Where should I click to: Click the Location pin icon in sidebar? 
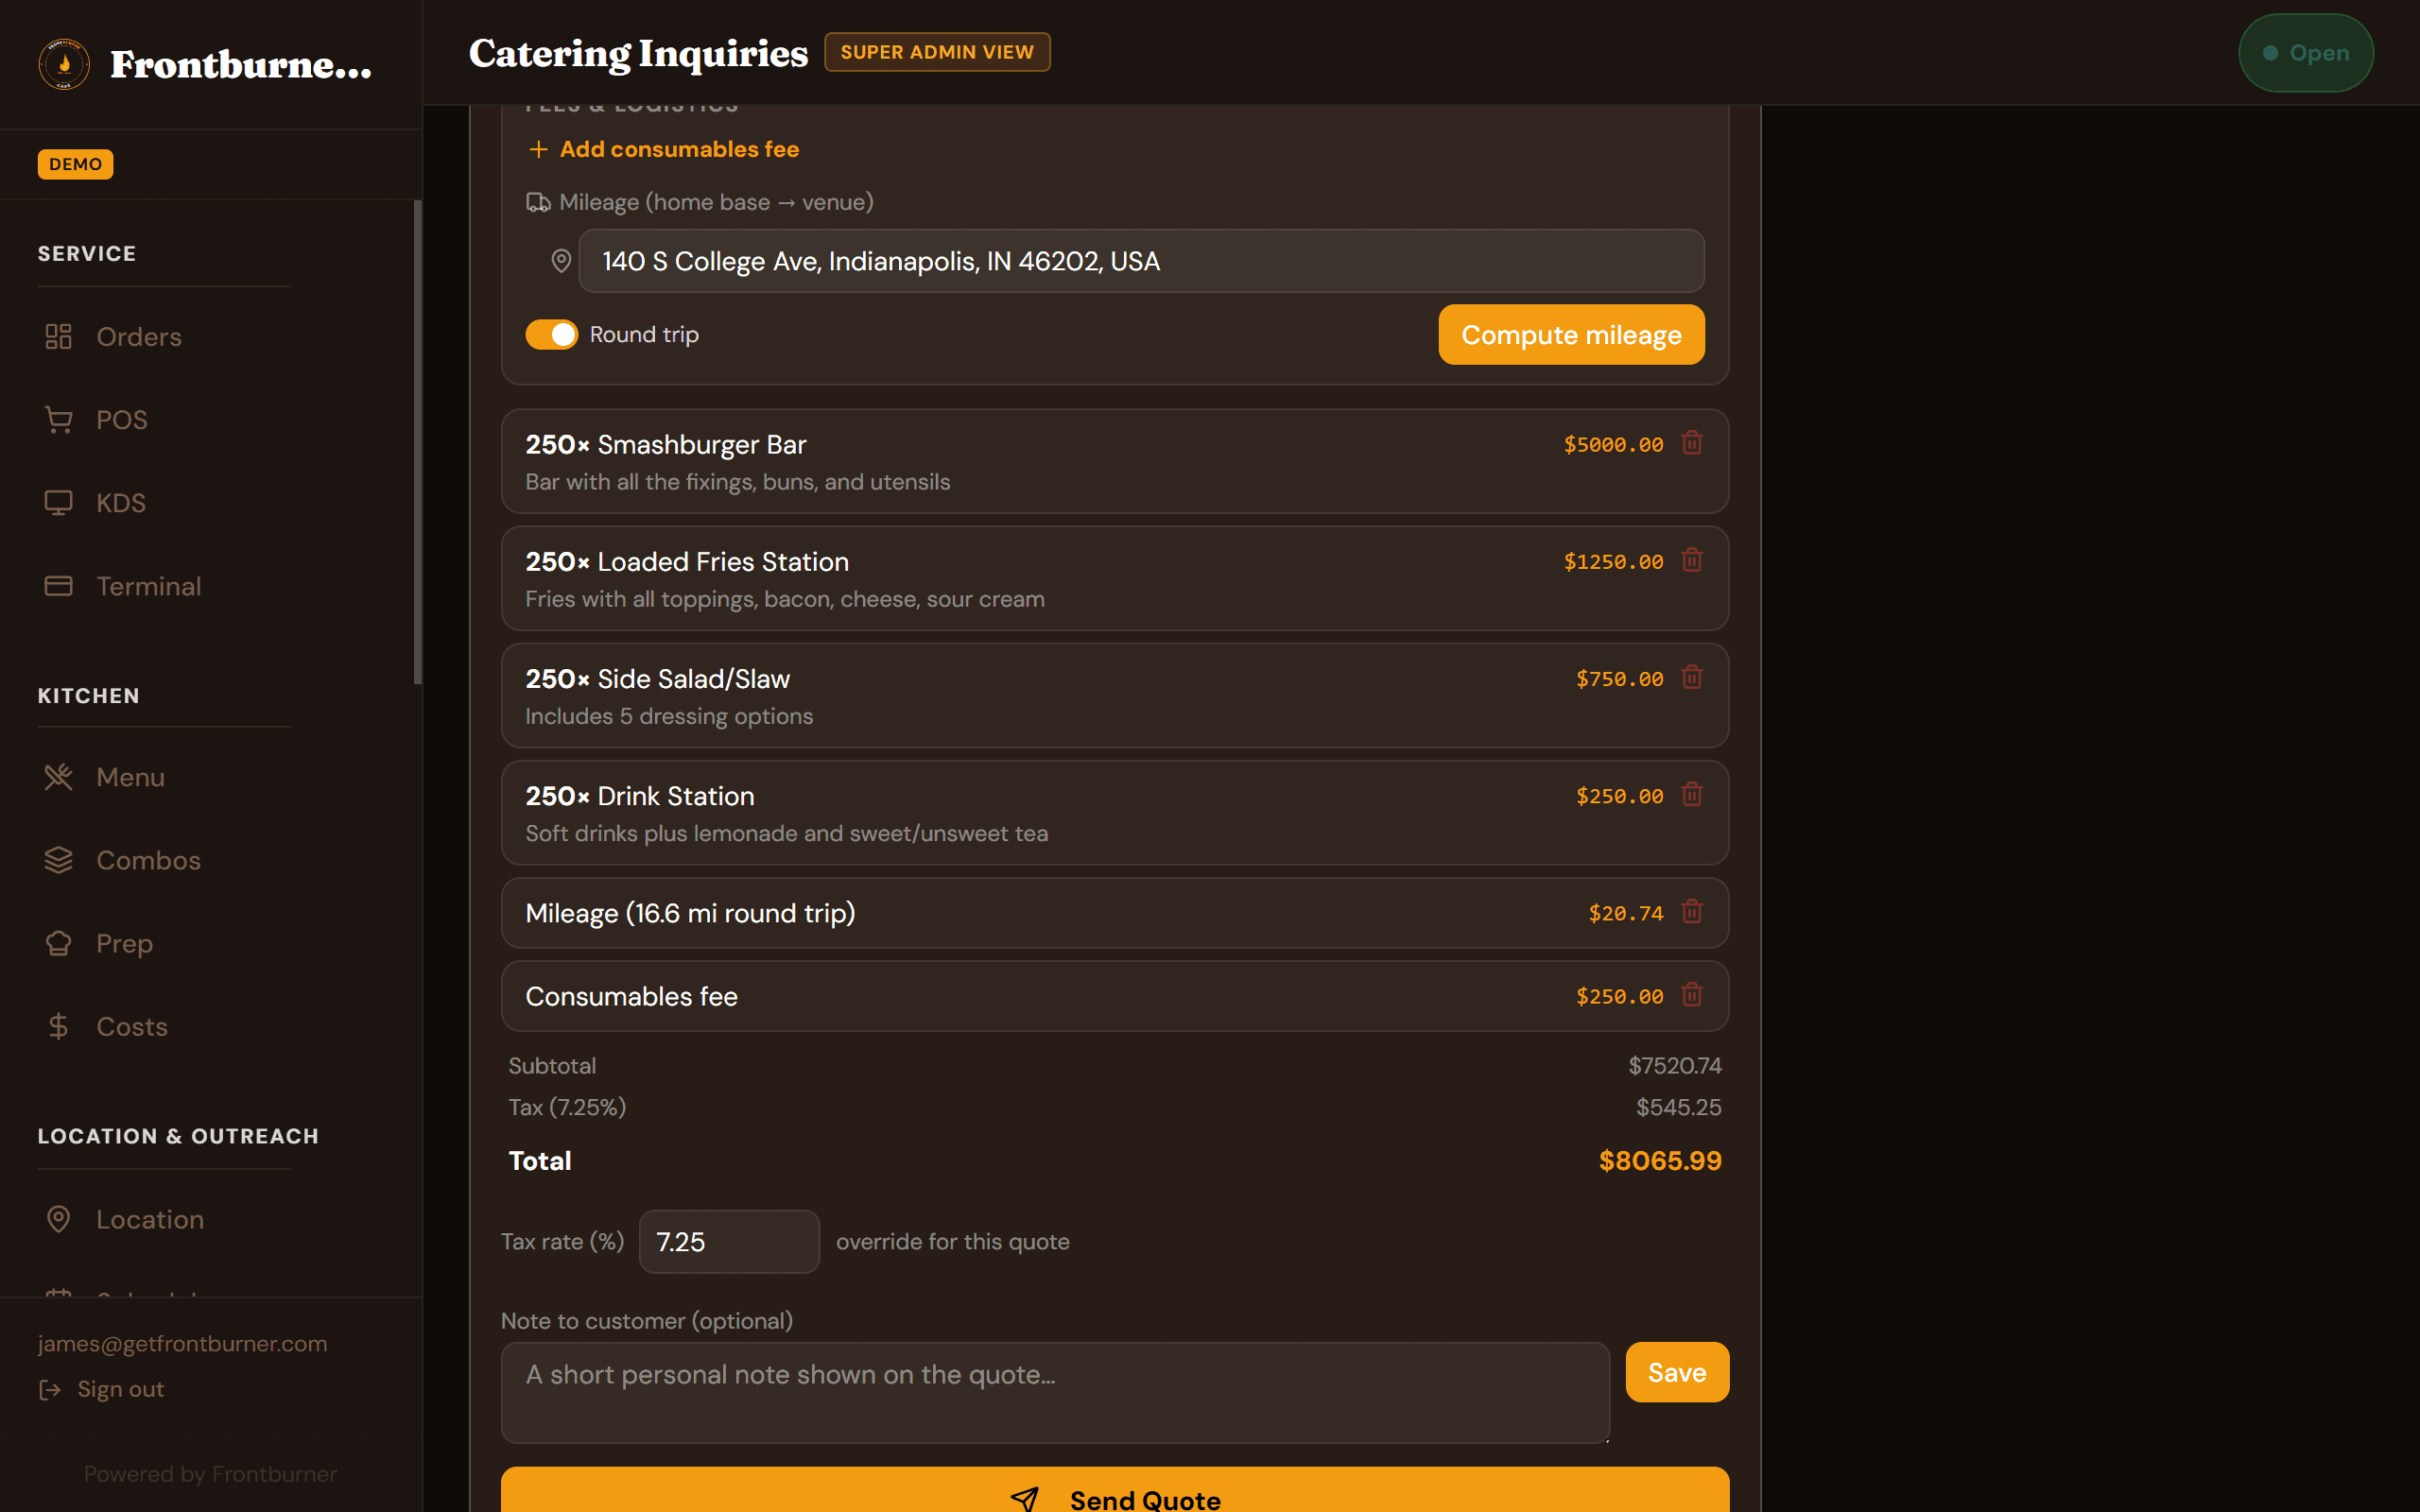point(58,1219)
